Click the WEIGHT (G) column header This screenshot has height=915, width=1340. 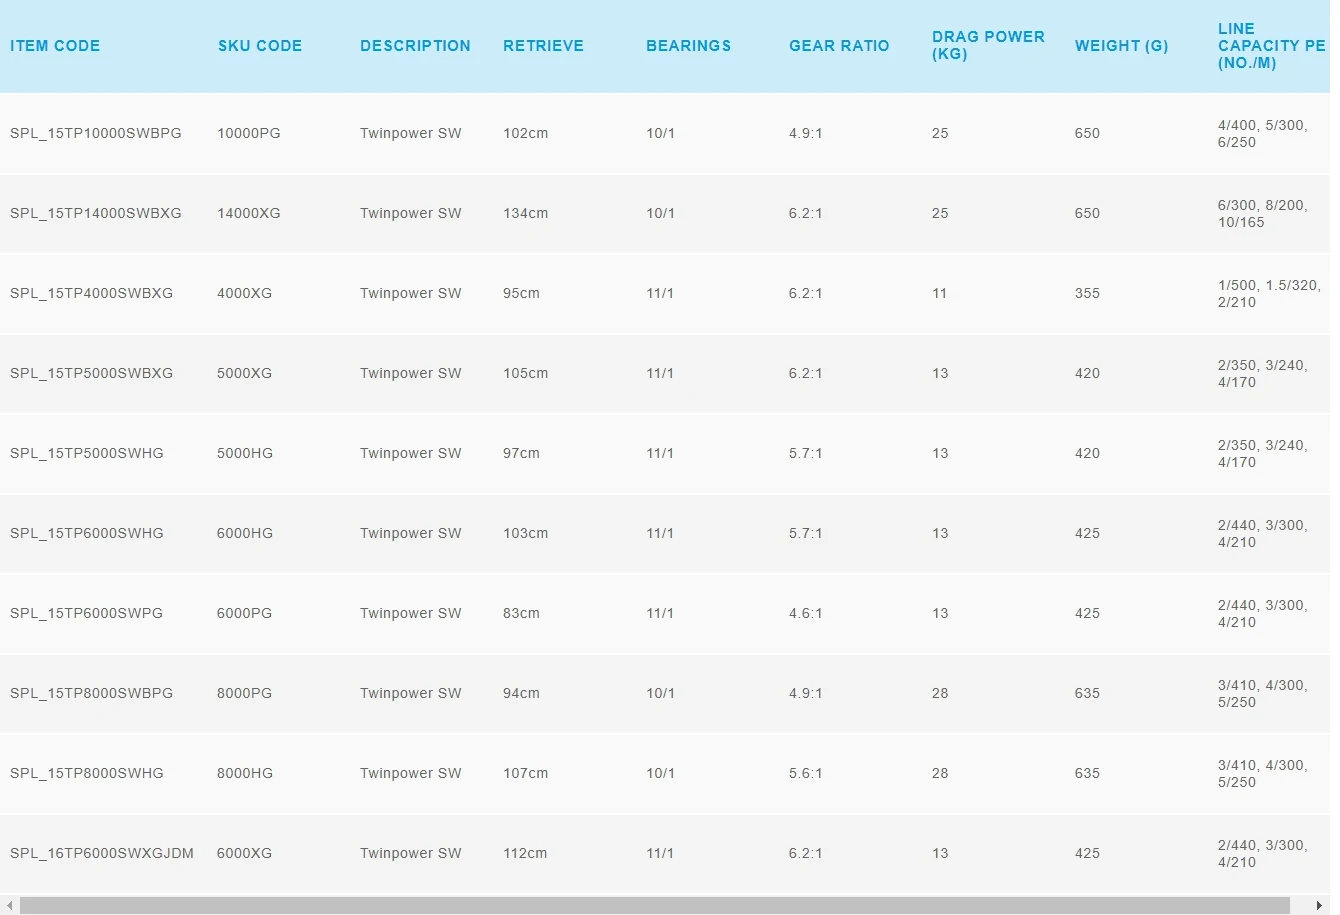1121,46
